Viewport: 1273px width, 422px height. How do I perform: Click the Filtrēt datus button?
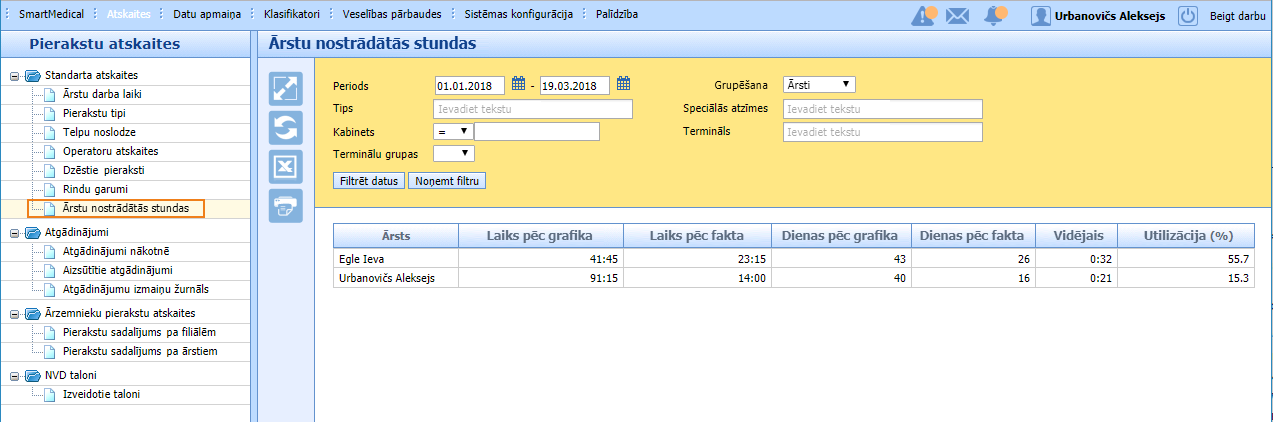coord(369,181)
